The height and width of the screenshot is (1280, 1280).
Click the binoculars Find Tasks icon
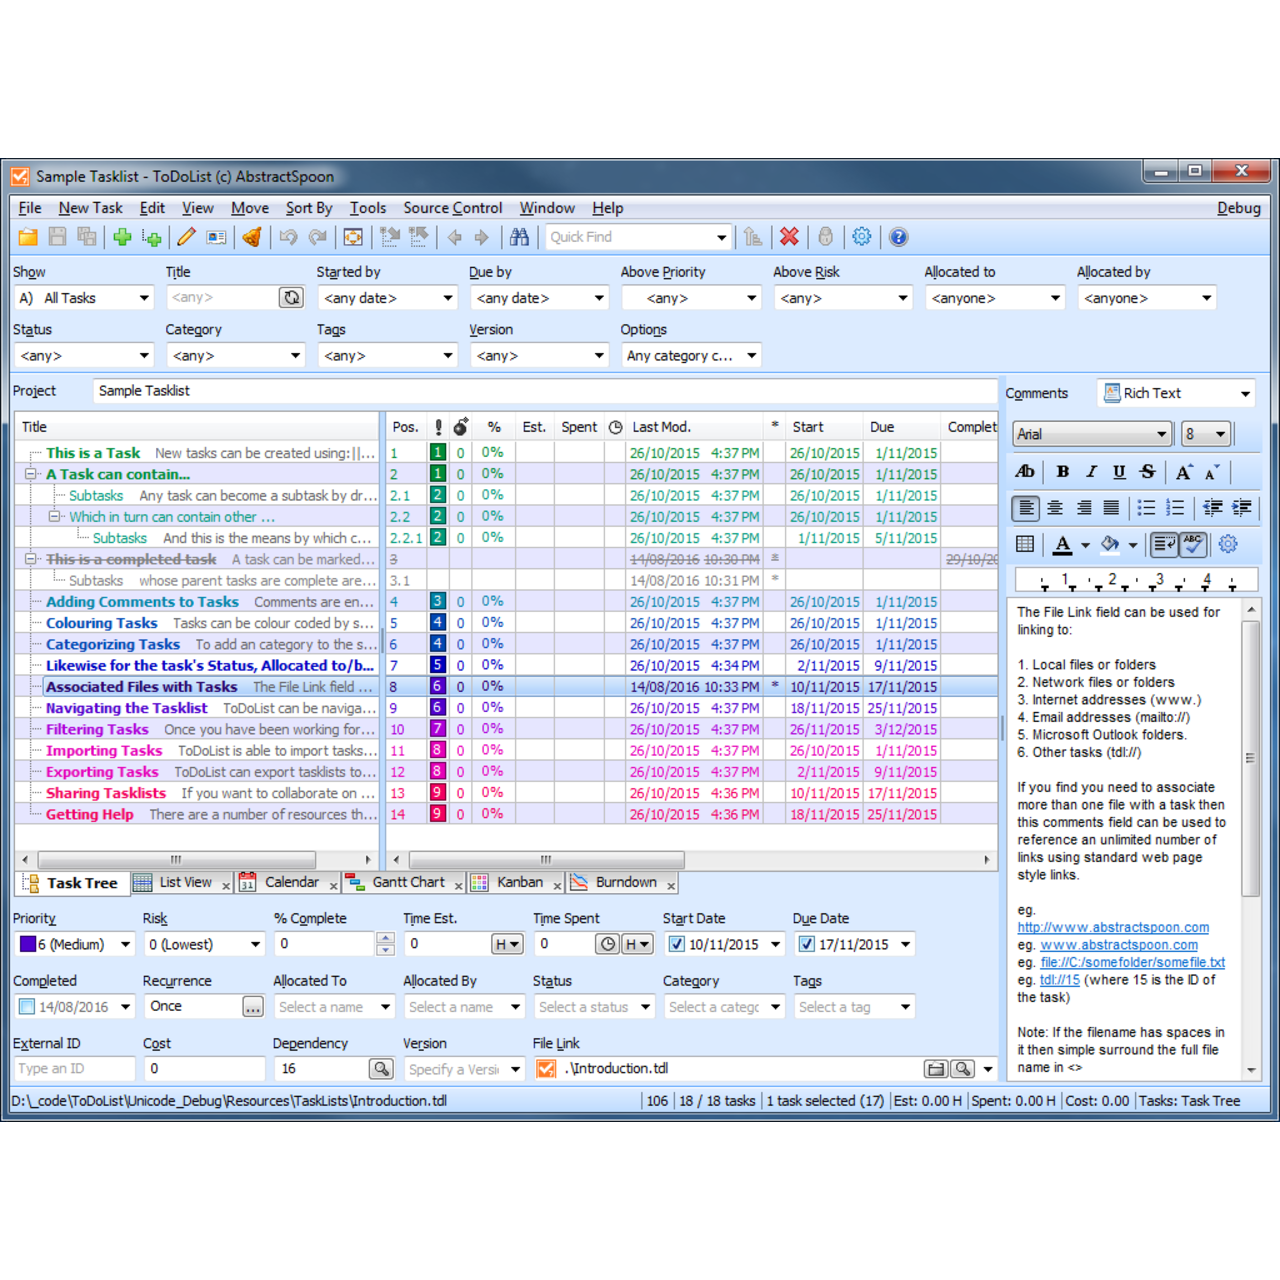519,237
